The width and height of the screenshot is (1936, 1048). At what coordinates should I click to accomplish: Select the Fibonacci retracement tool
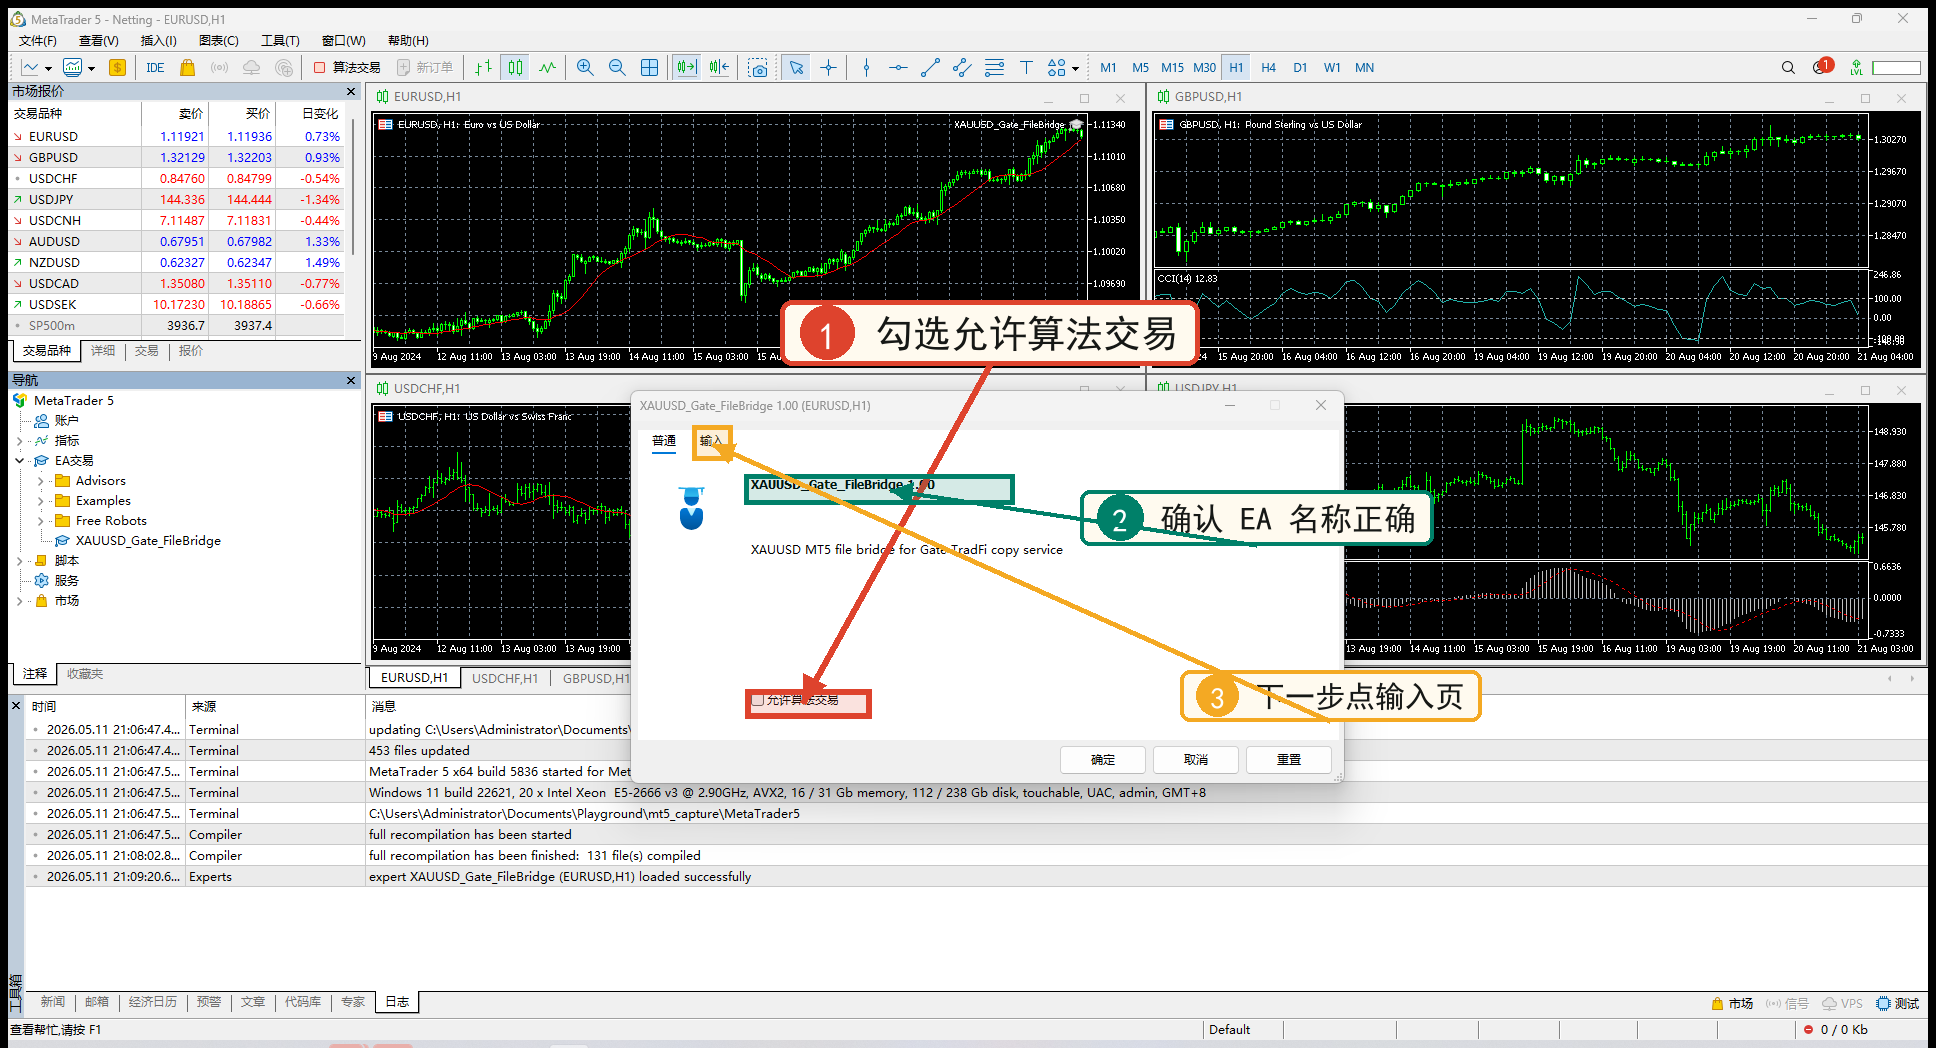(994, 68)
